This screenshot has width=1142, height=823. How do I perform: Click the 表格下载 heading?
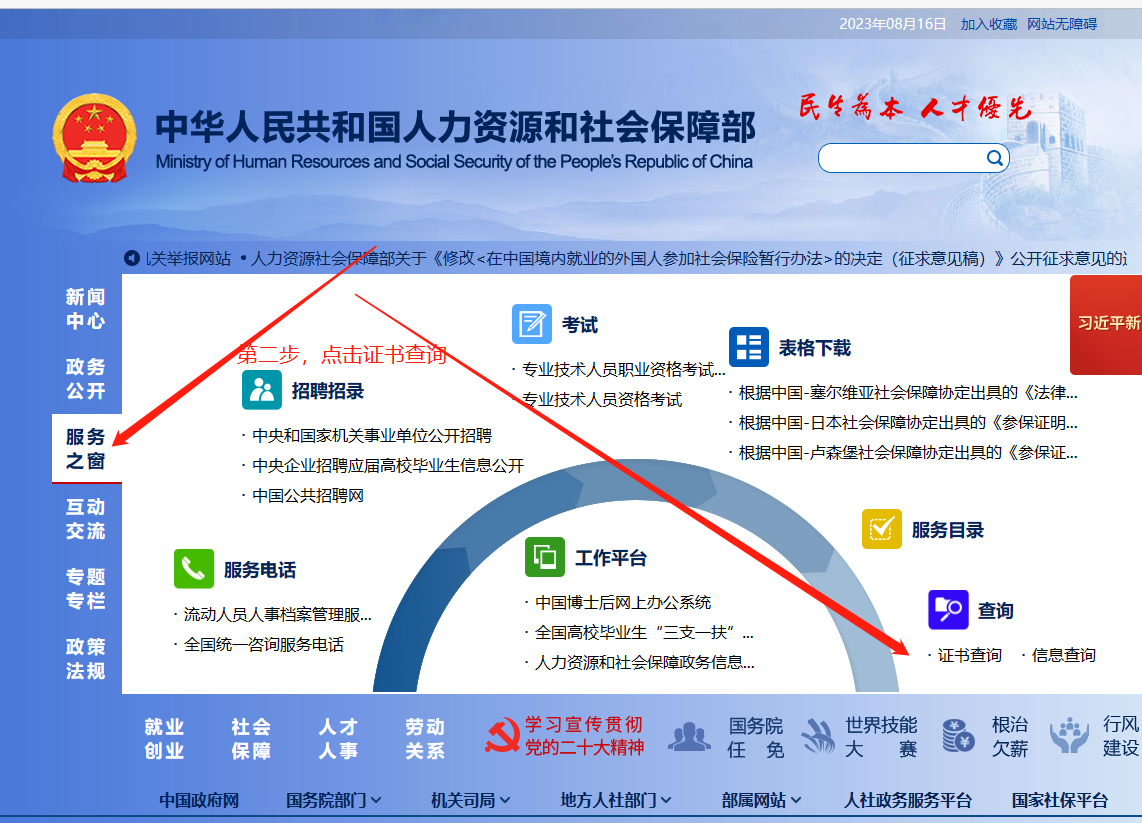815,347
